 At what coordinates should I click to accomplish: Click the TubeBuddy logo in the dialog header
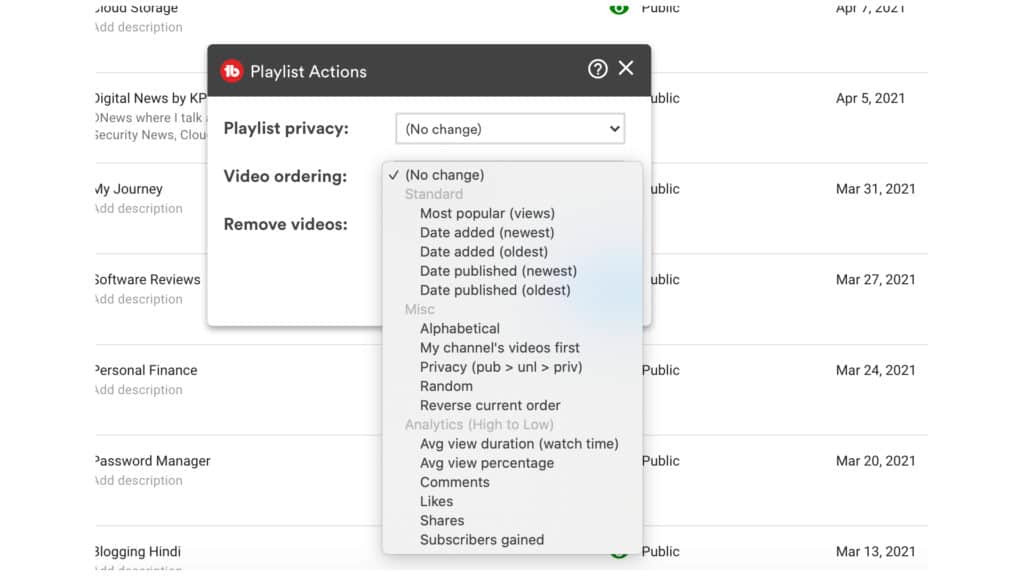231,71
